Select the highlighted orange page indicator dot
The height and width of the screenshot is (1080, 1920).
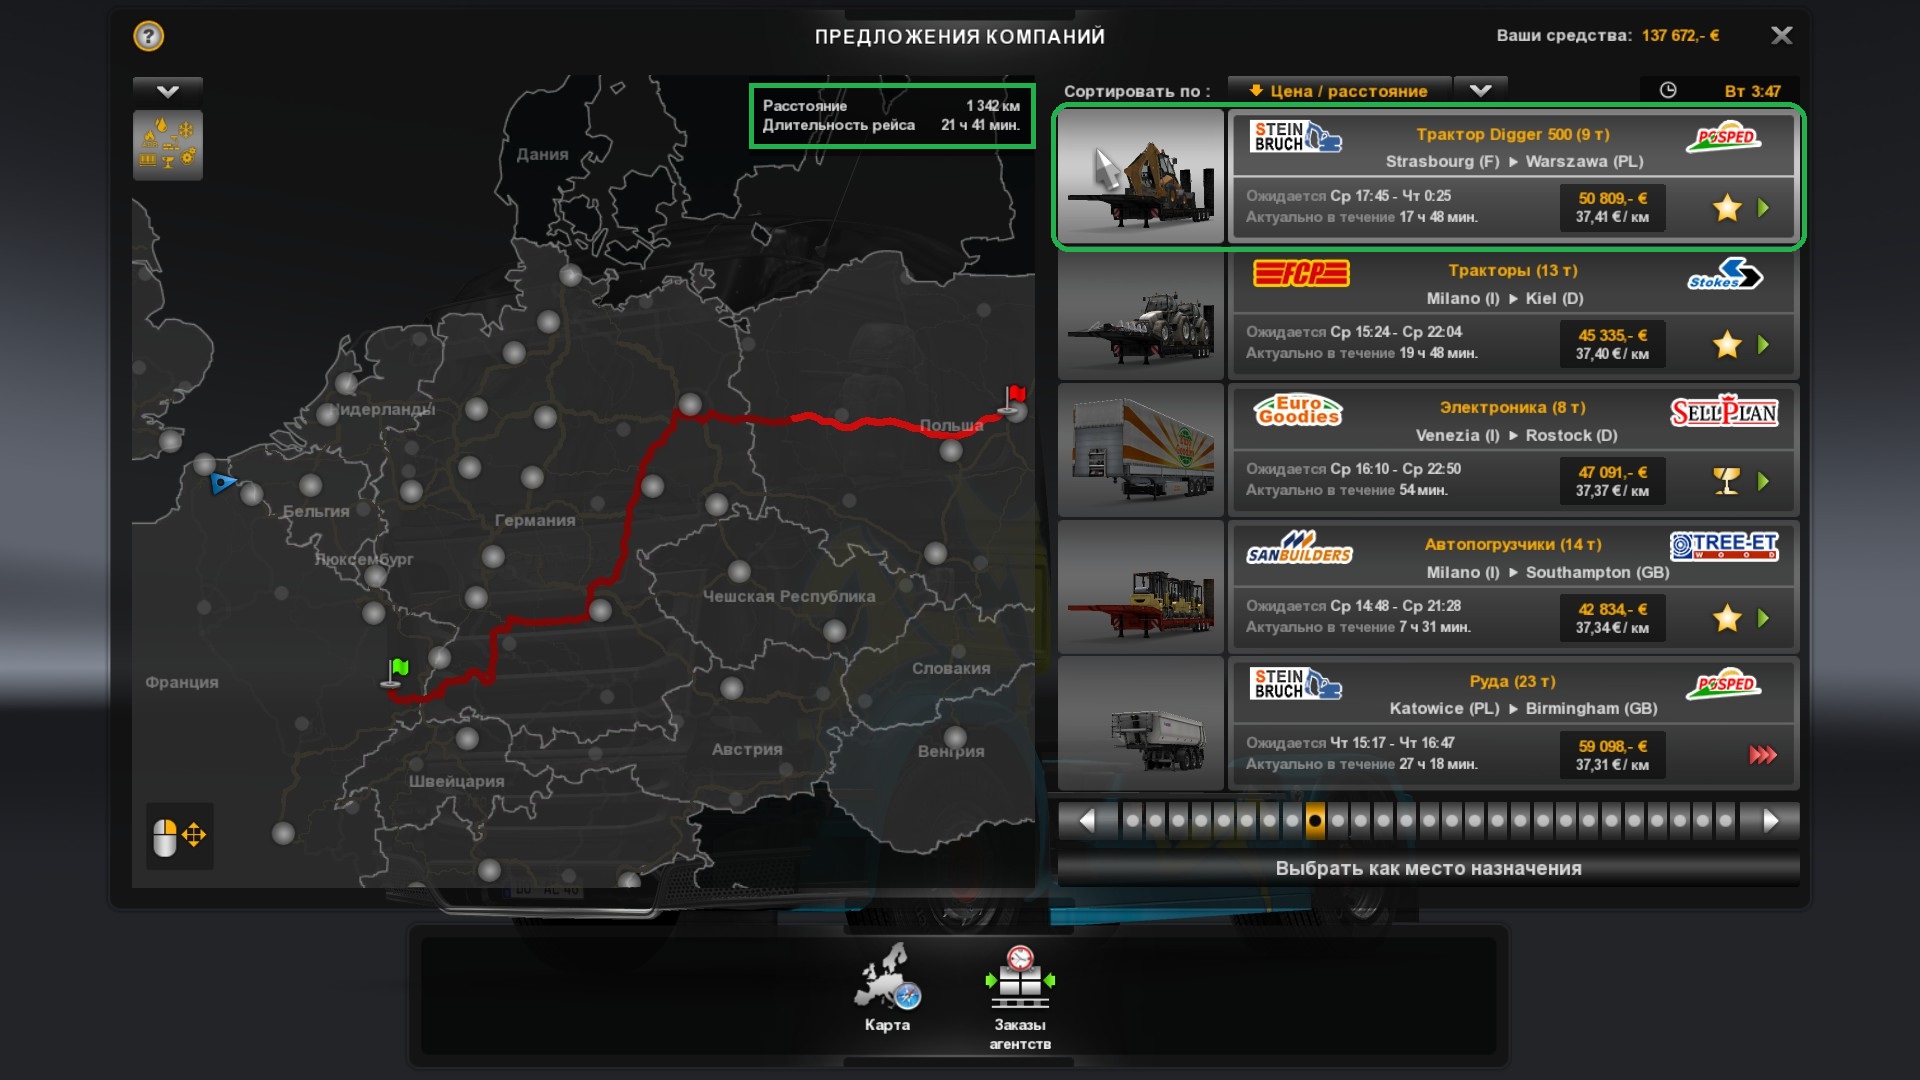tap(1315, 821)
